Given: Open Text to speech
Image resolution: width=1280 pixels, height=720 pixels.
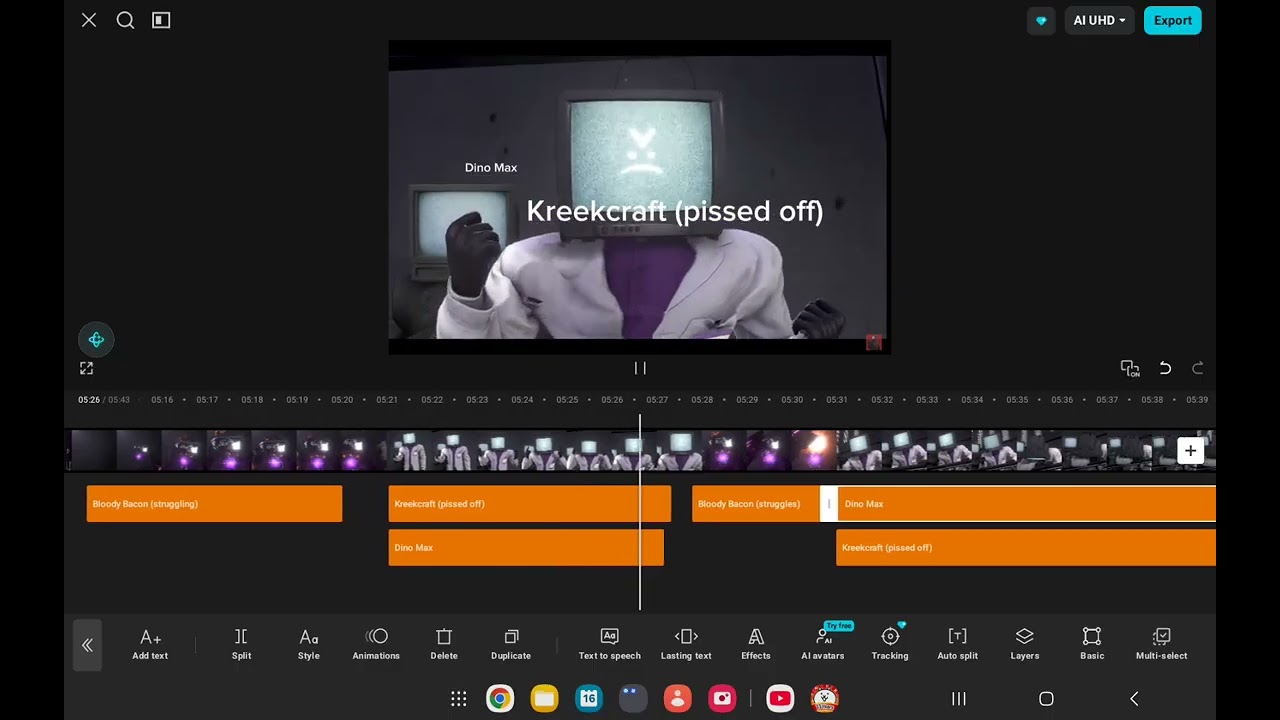Looking at the screenshot, I should [609, 644].
